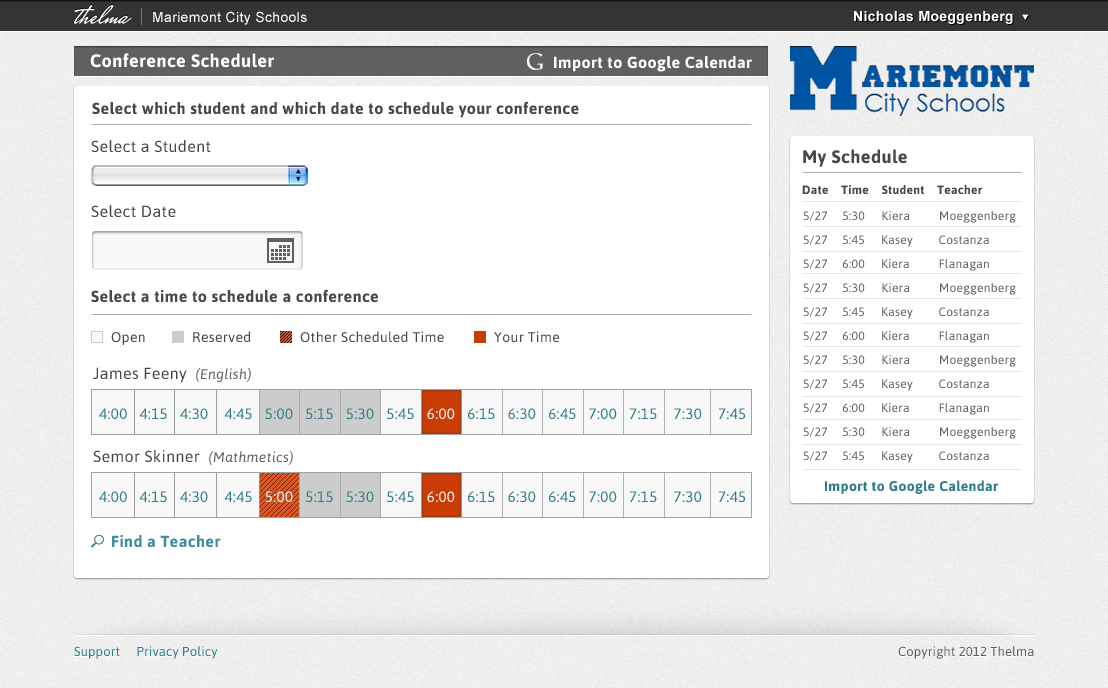Open the Privacy Policy footer link
This screenshot has width=1108, height=688.
coord(177,651)
